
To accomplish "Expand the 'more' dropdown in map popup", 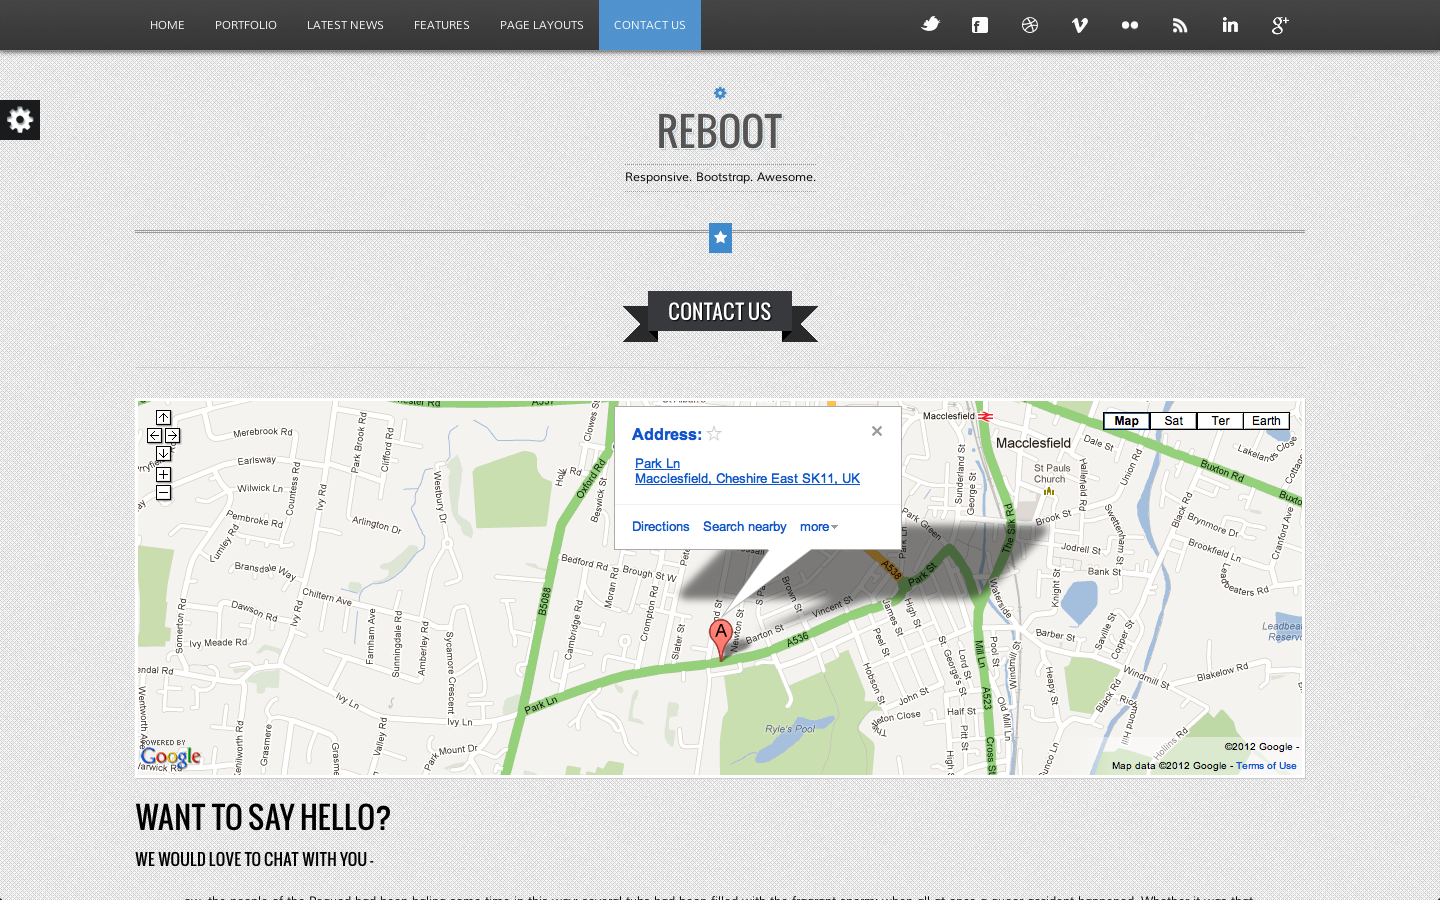I will 818,527.
